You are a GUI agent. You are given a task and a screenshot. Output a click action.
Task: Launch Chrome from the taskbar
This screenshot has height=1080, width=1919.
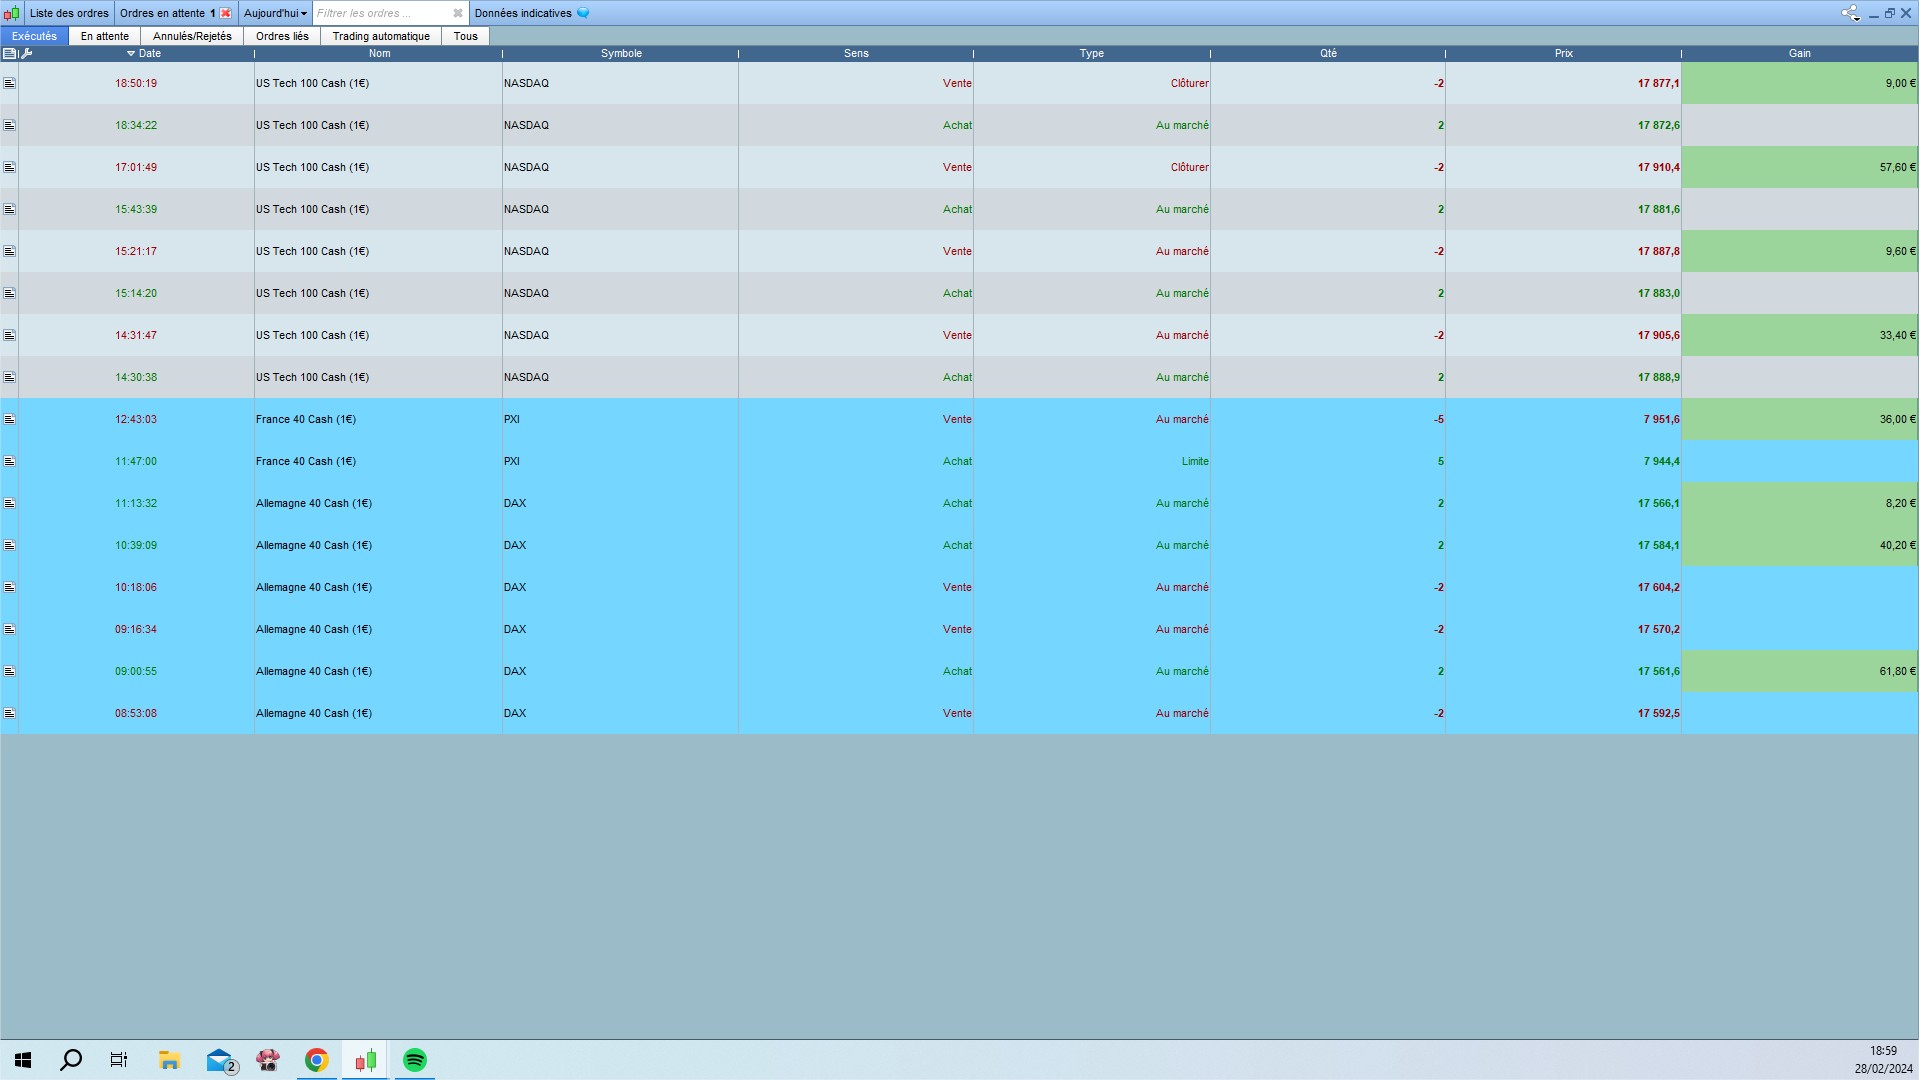[x=317, y=1060]
